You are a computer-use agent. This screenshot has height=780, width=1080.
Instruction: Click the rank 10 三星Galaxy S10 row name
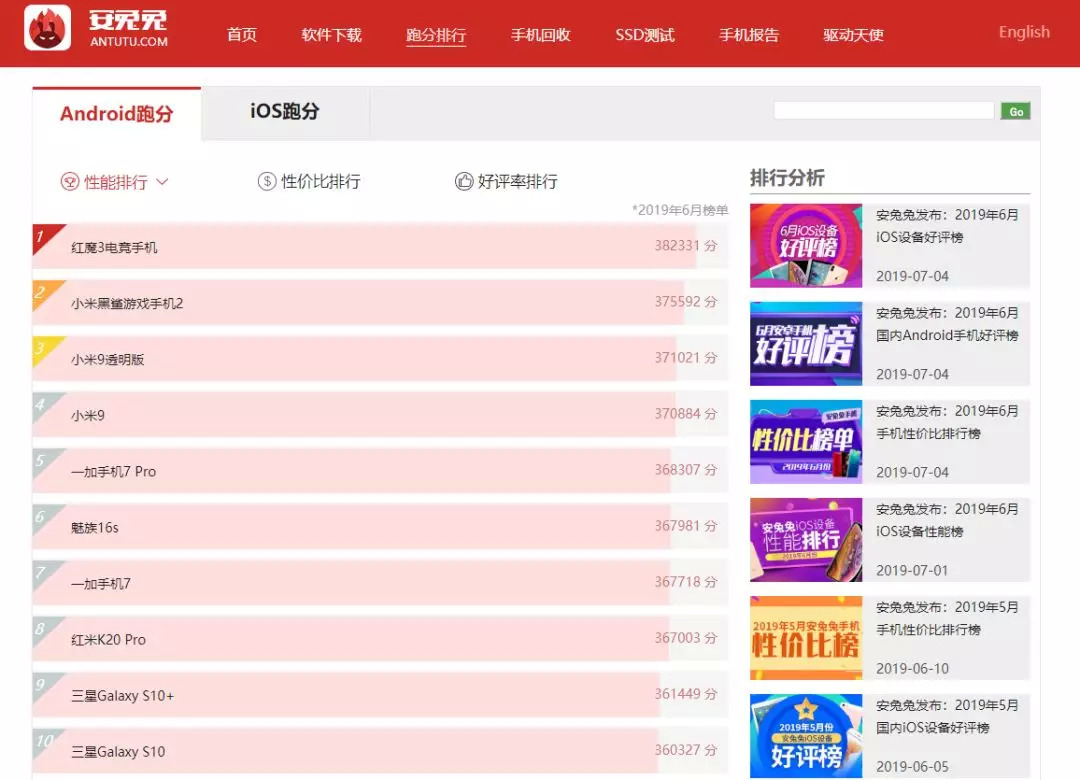click(118, 752)
